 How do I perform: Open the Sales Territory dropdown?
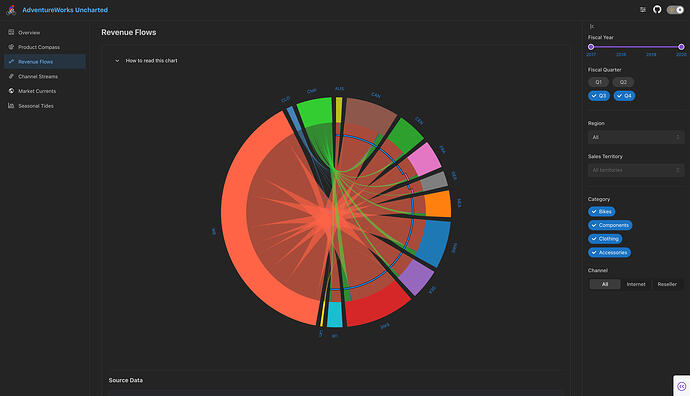[635, 170]
